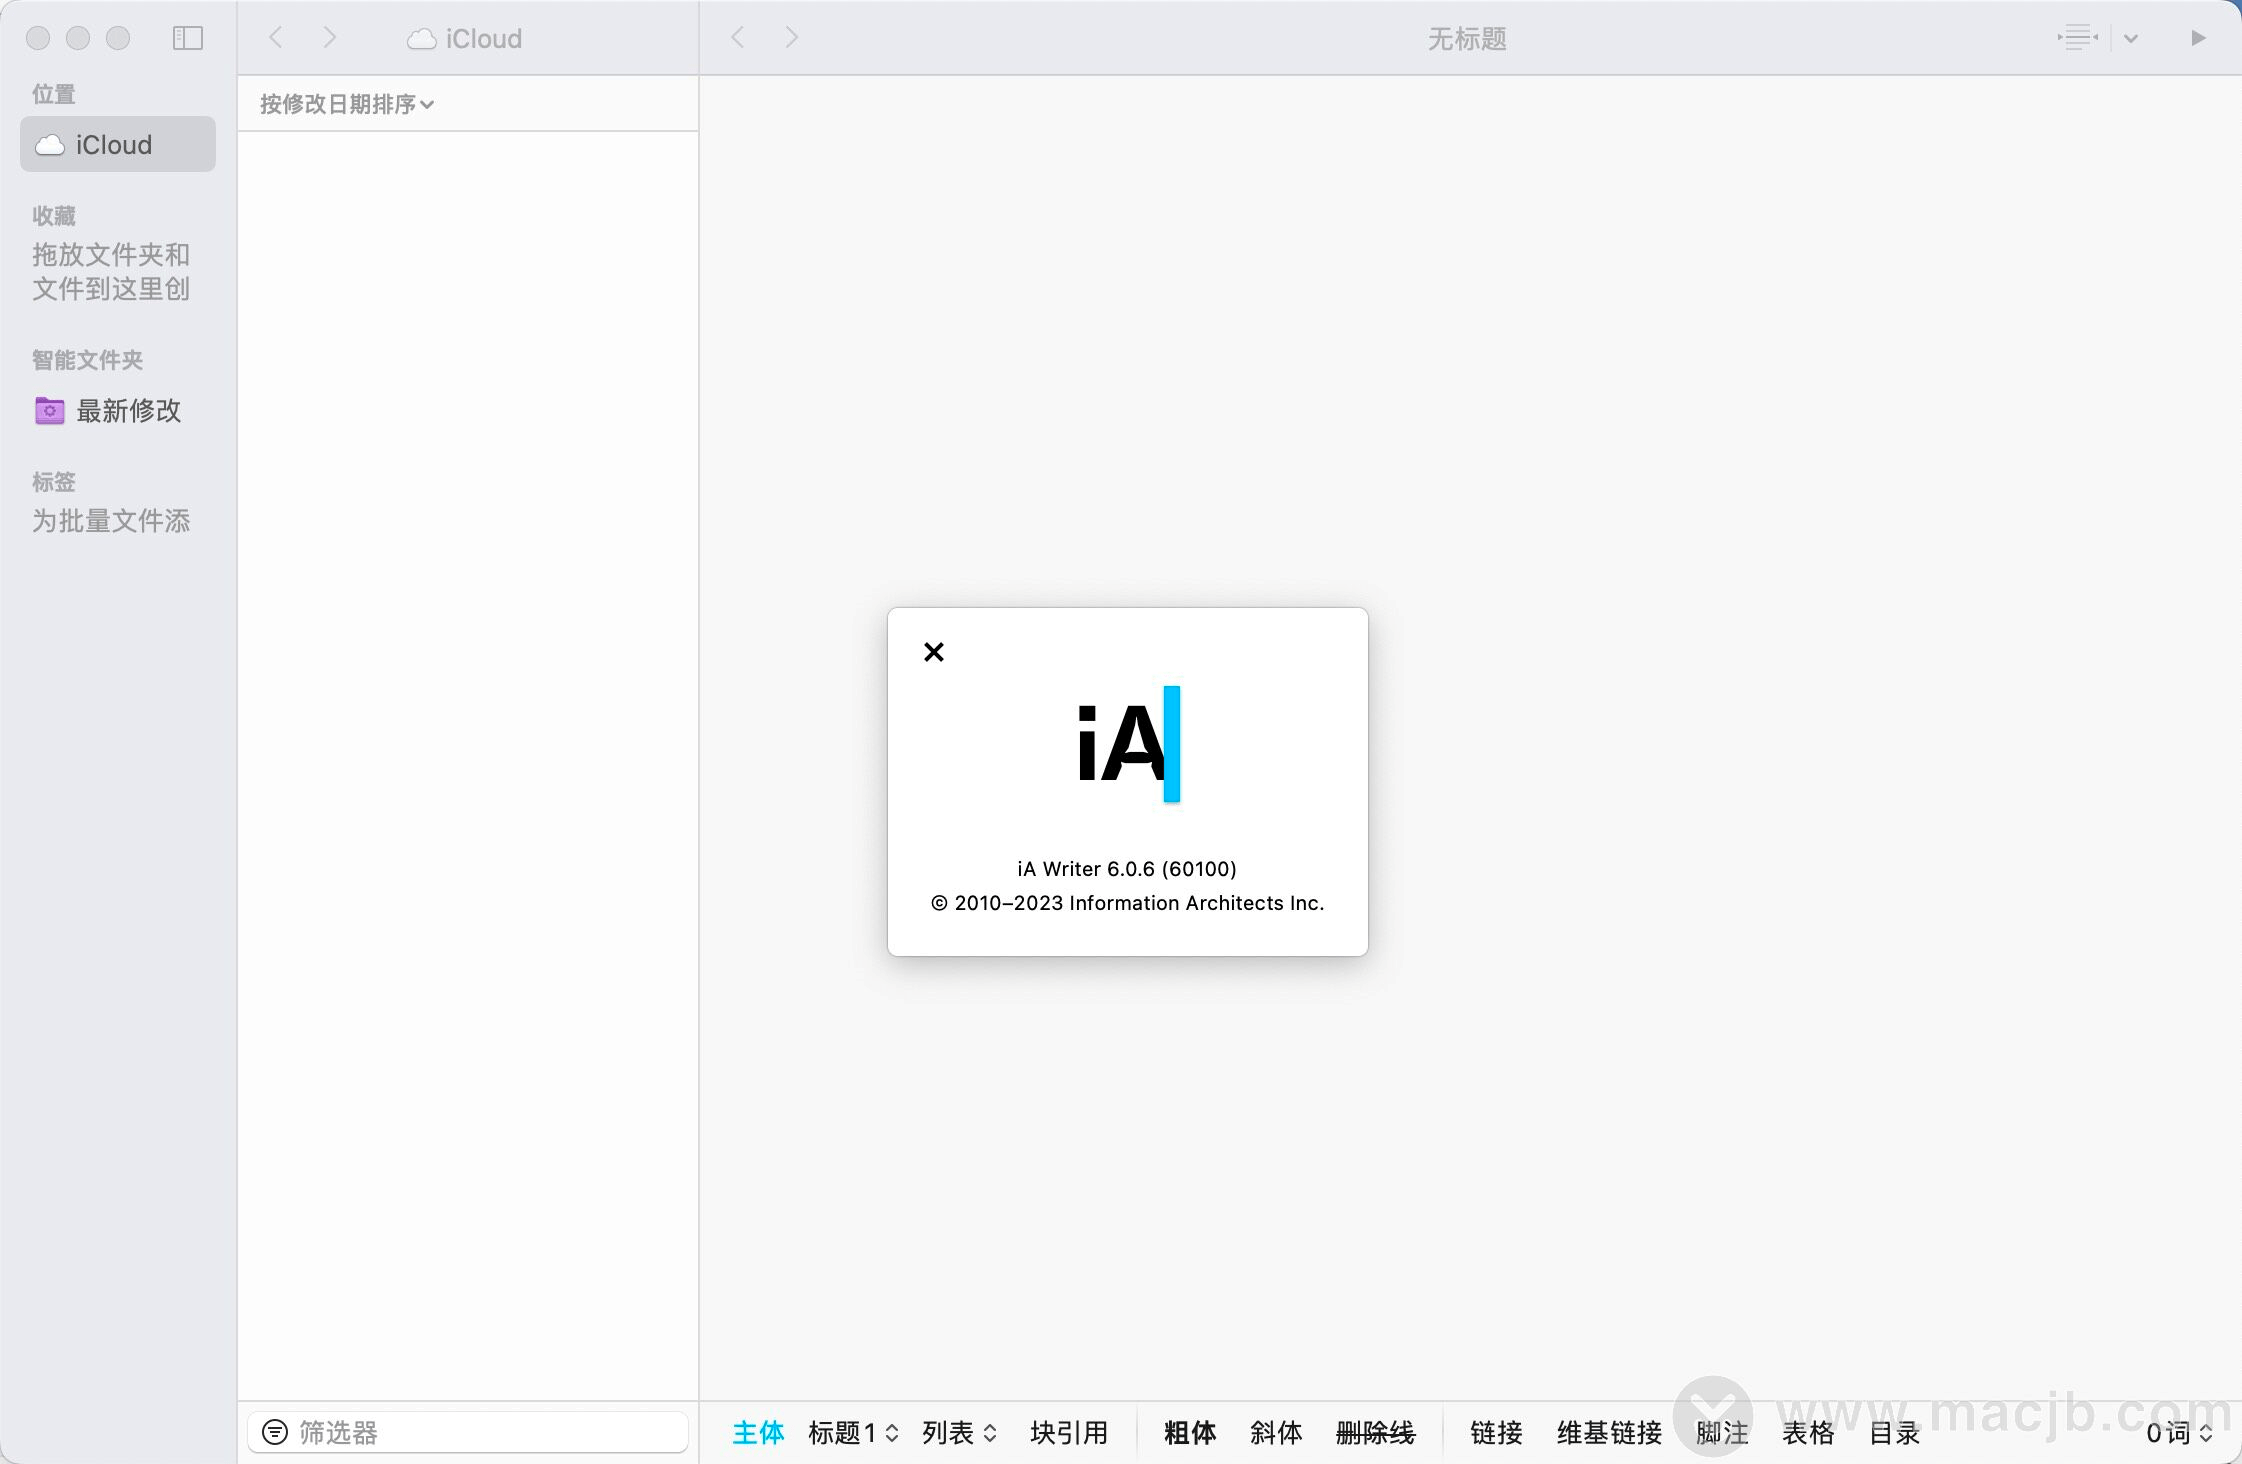Navigate forward in the editor title bar
The height and width of the screenshot is (1464, 2242).
pos(792,38)
